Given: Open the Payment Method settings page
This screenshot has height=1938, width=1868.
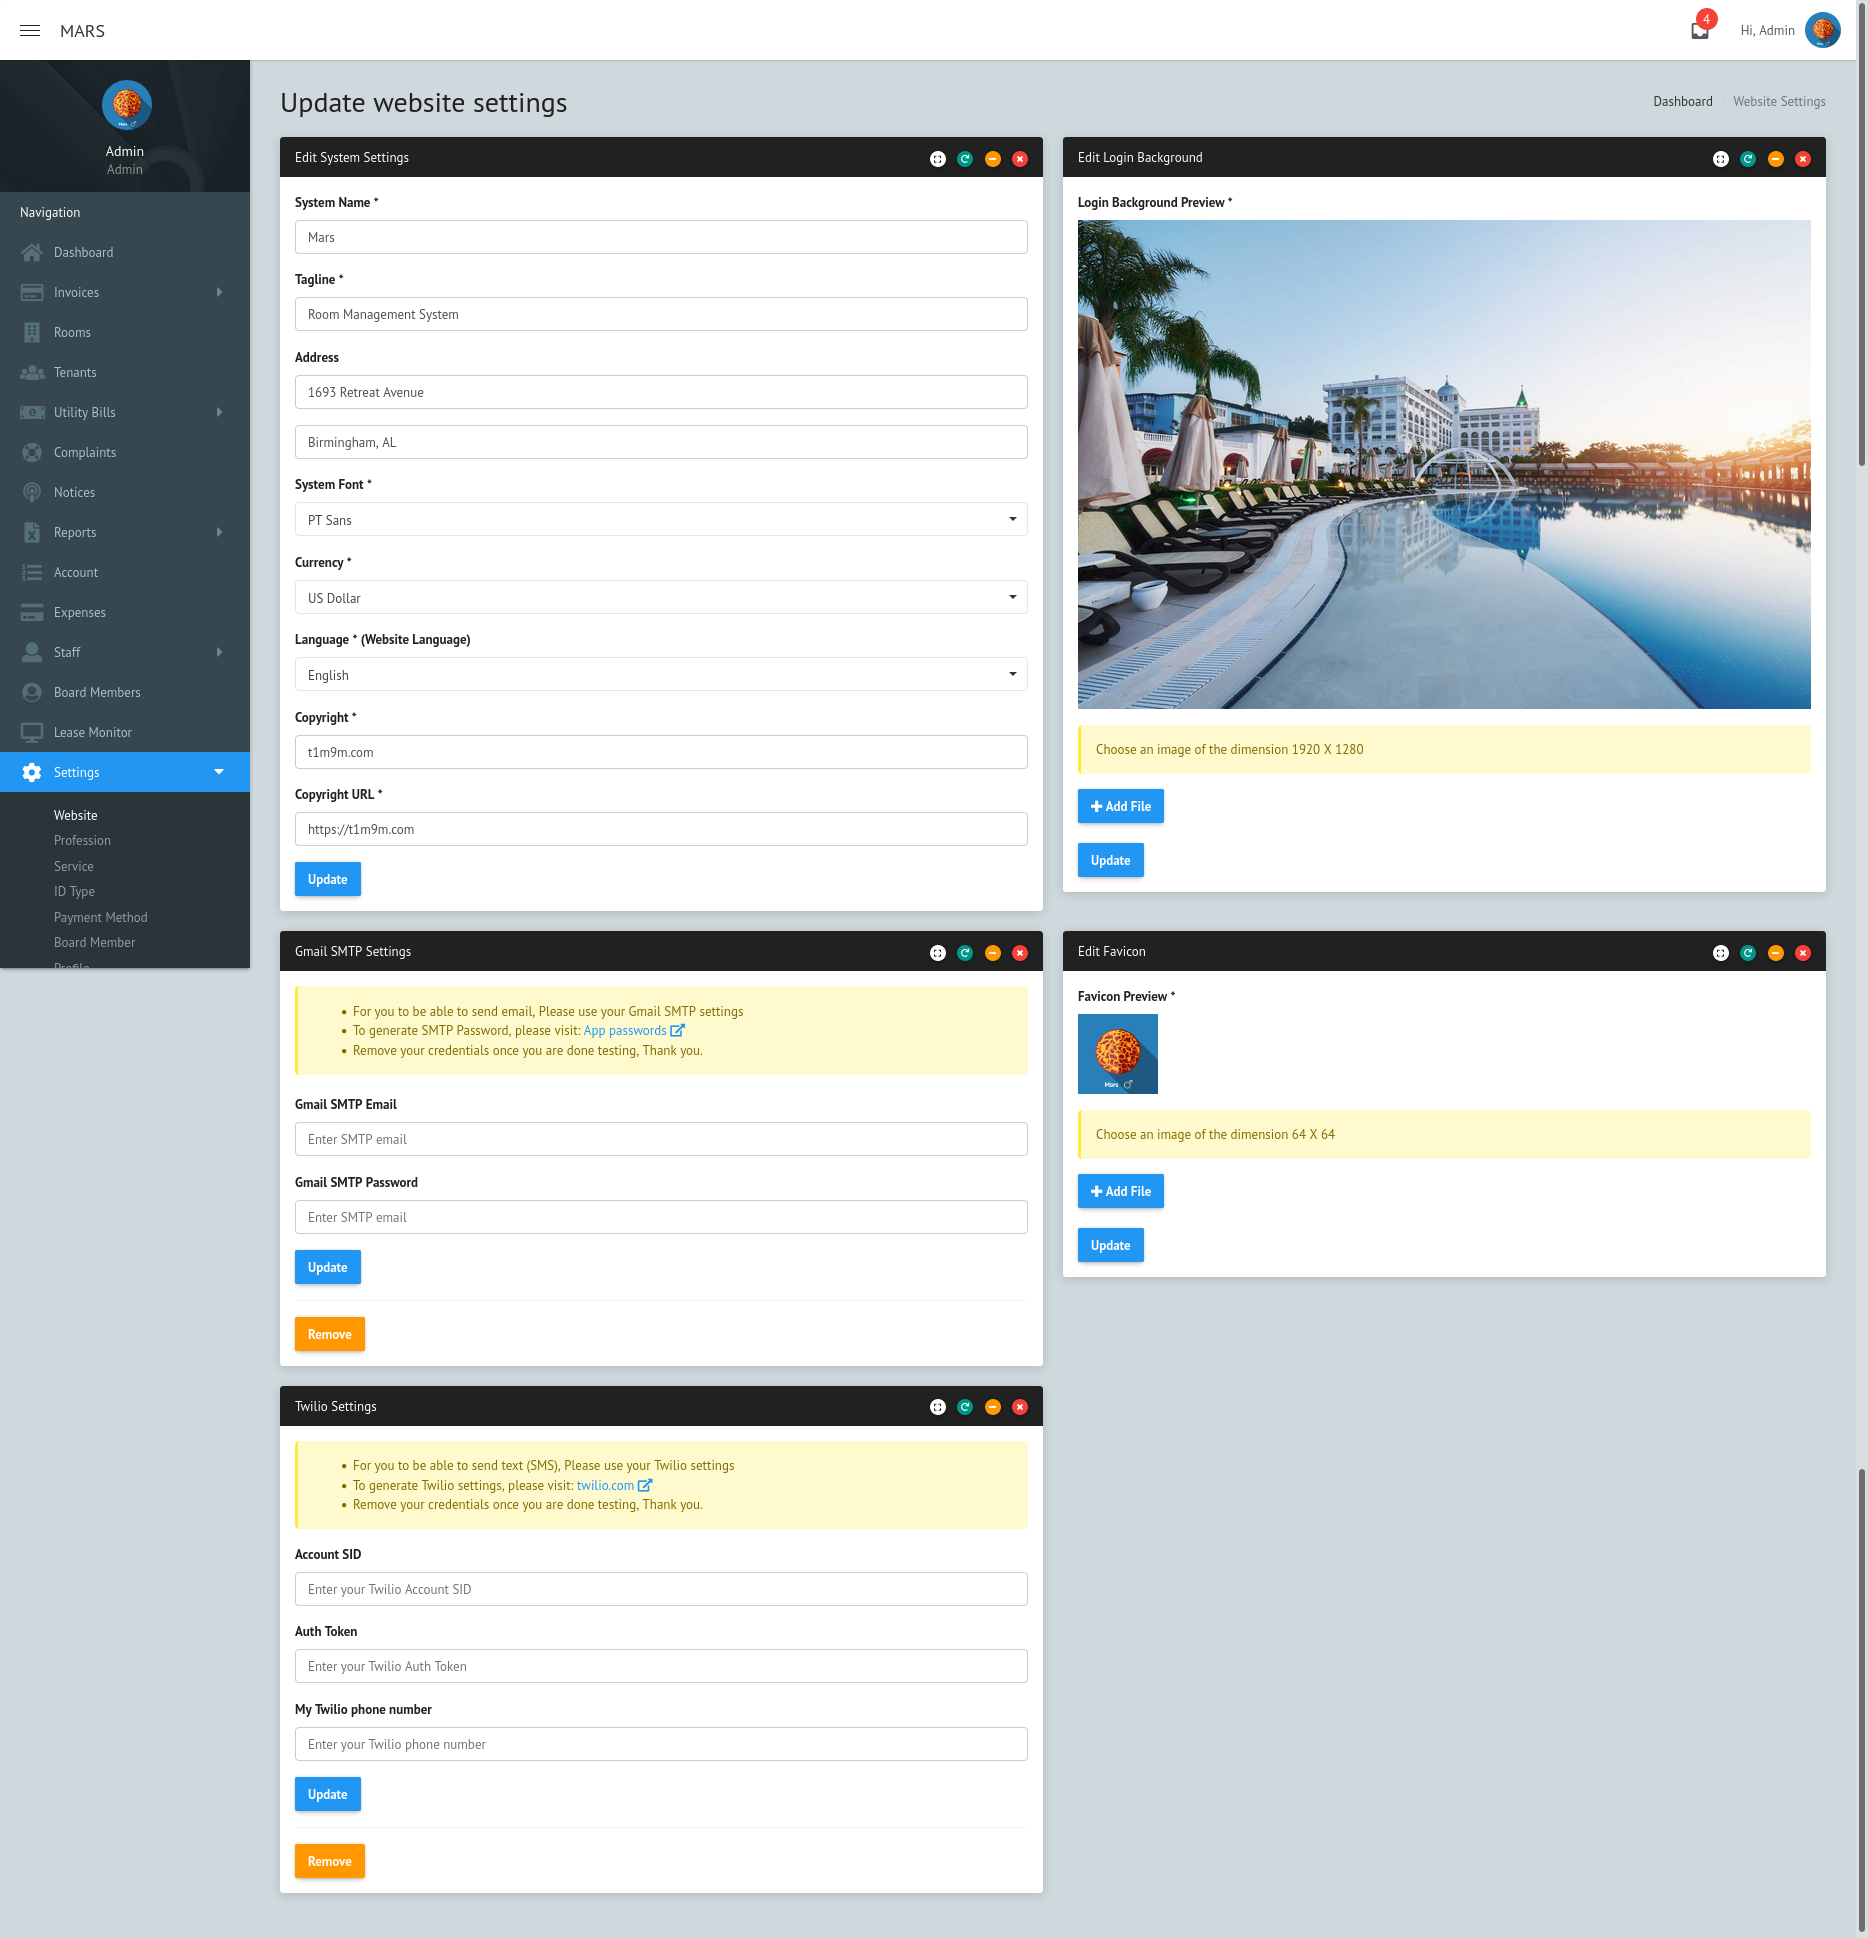Looking at the screenshot, I should click(x=100, y=917).
